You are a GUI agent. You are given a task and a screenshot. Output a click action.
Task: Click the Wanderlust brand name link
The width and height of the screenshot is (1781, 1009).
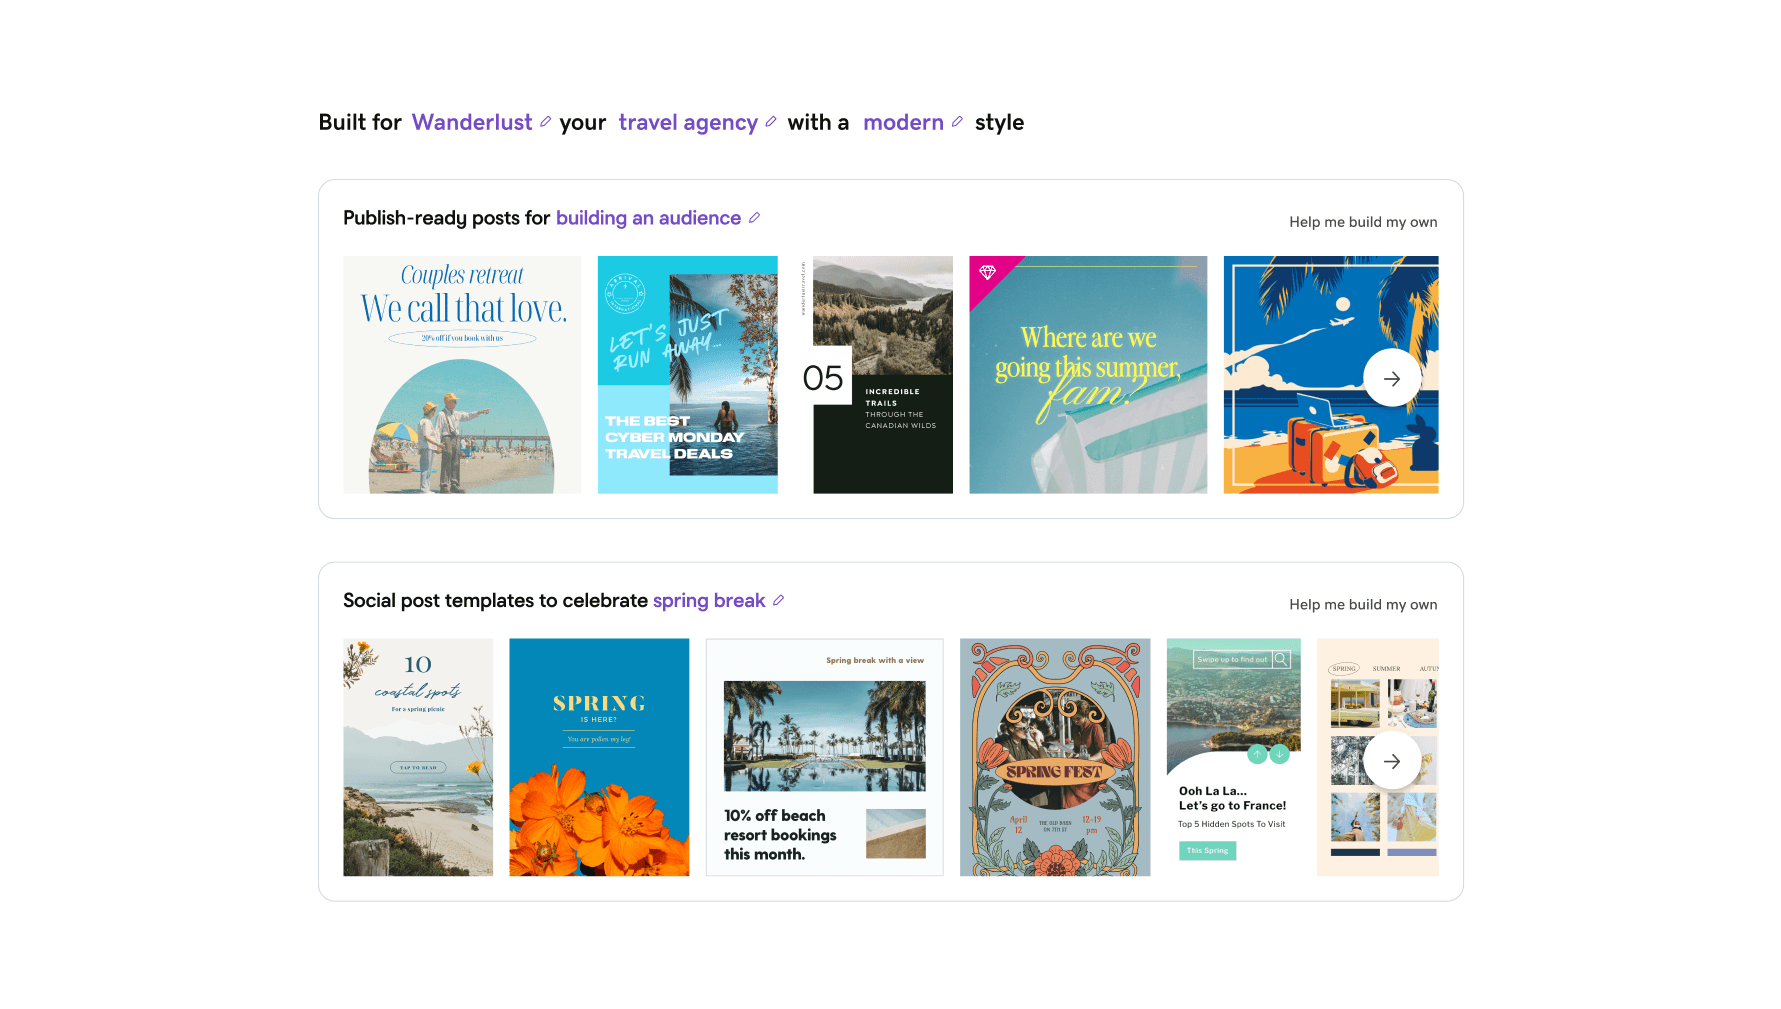[472, 122]
